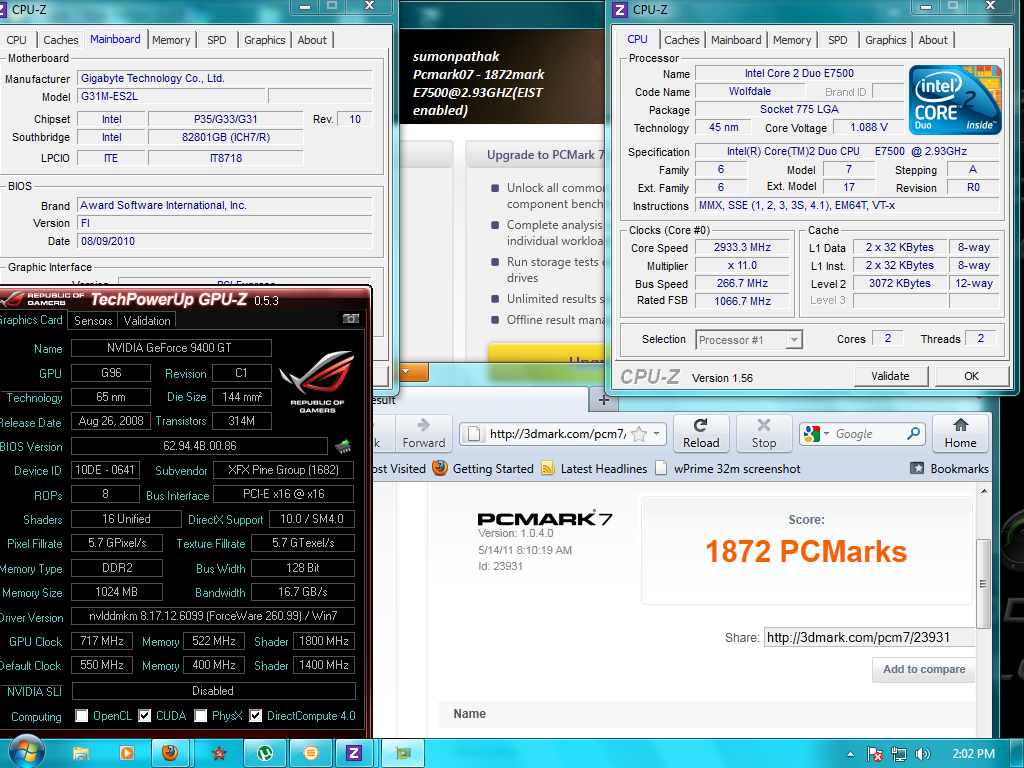Switch to GPU-Z taskbar icon
The height and width of the screenshot is (768, 1024).
tap(404, 753)
